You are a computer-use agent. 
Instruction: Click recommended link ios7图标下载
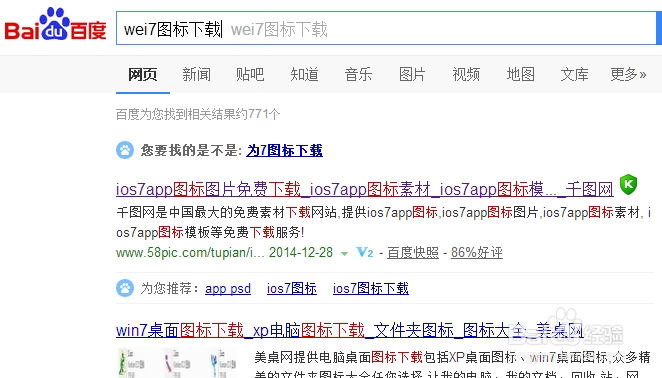[371, 288]
